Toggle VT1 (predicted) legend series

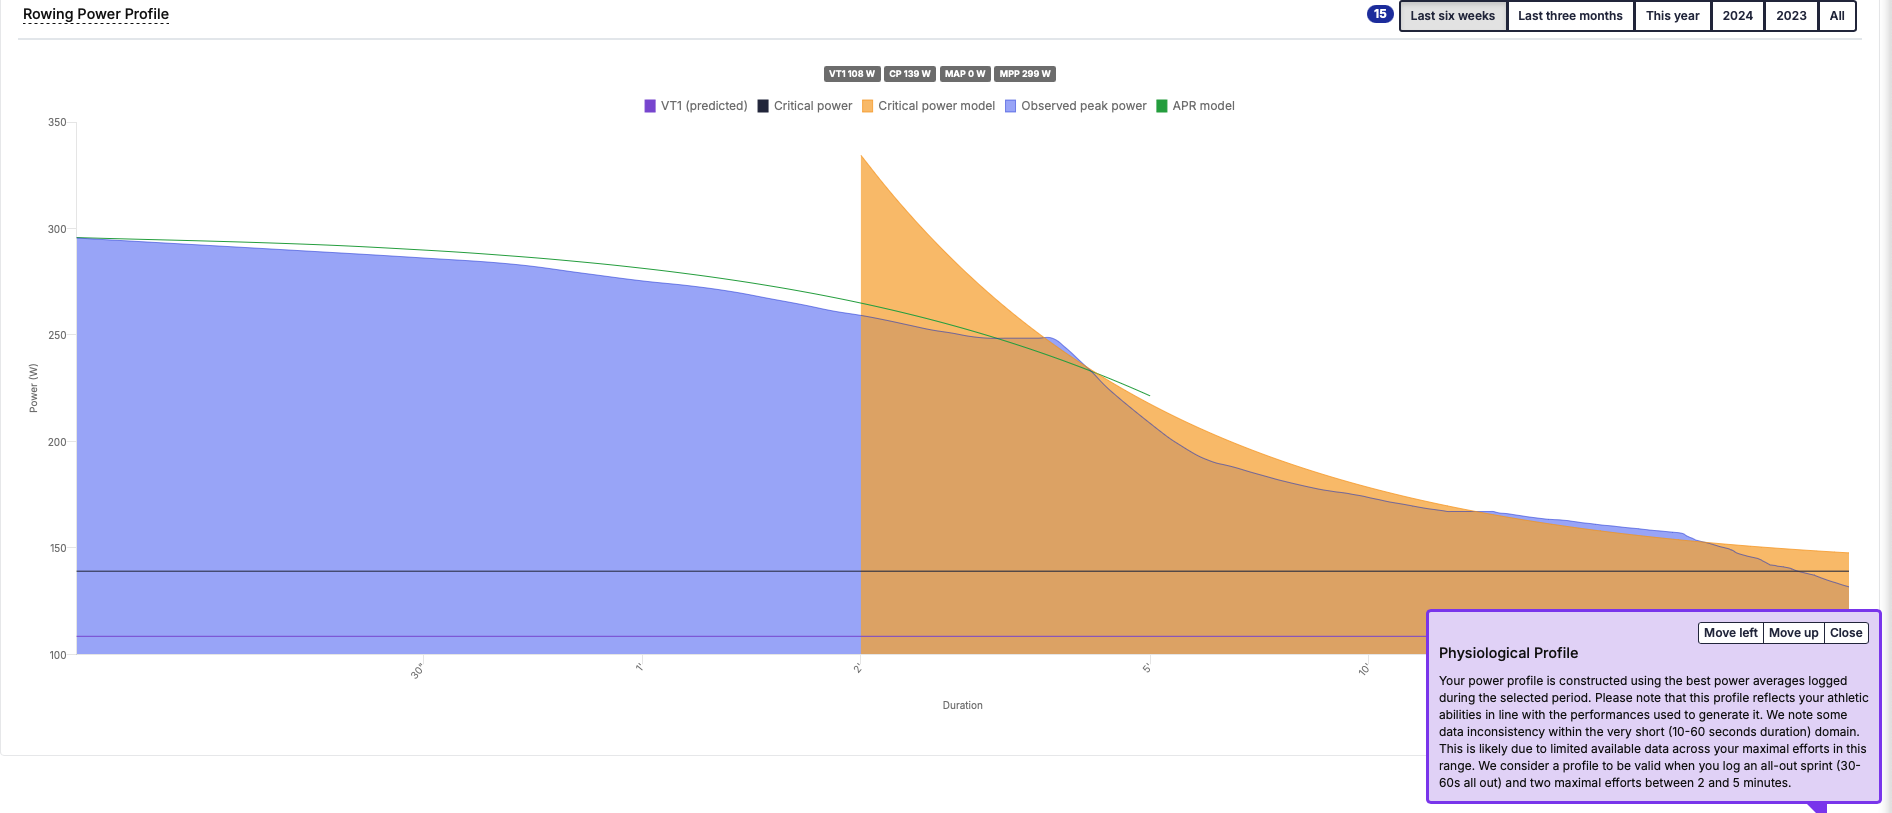pos(696,106)
